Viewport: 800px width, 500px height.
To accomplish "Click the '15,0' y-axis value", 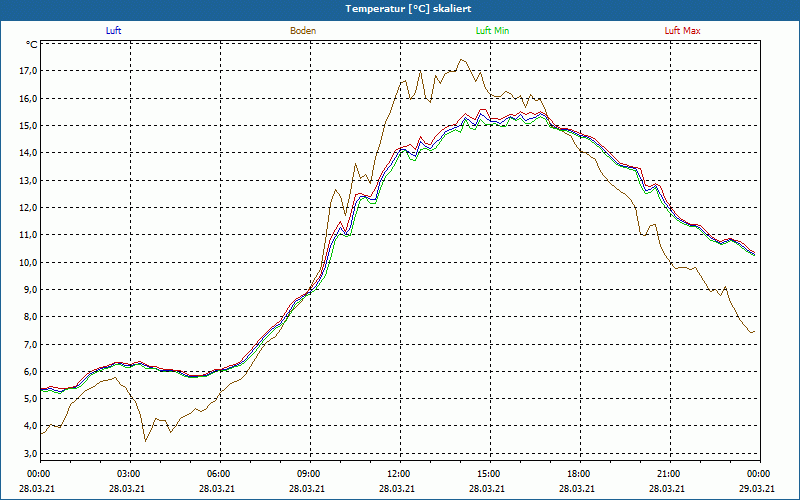I will pyautogui.click(x=29, y=126).
